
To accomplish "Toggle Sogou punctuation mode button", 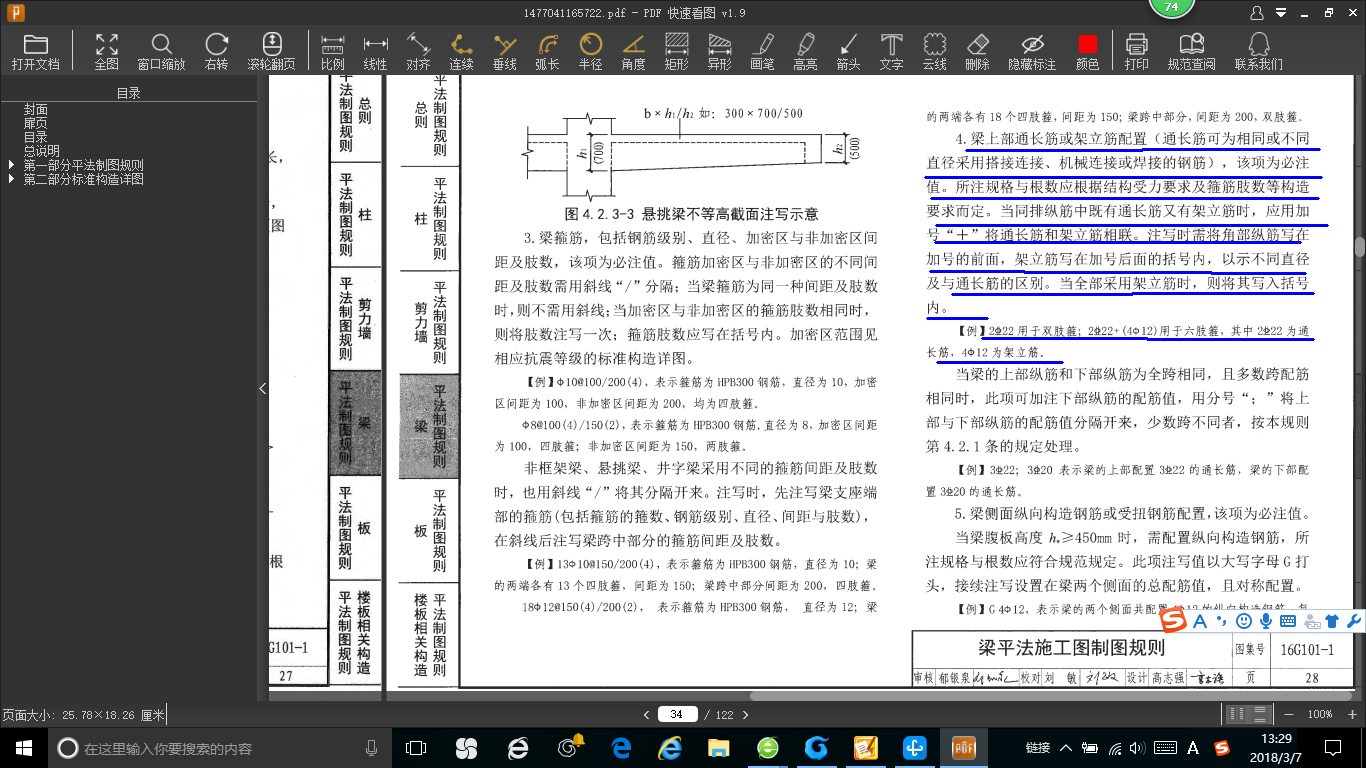I will click(x=1220, y=621).
